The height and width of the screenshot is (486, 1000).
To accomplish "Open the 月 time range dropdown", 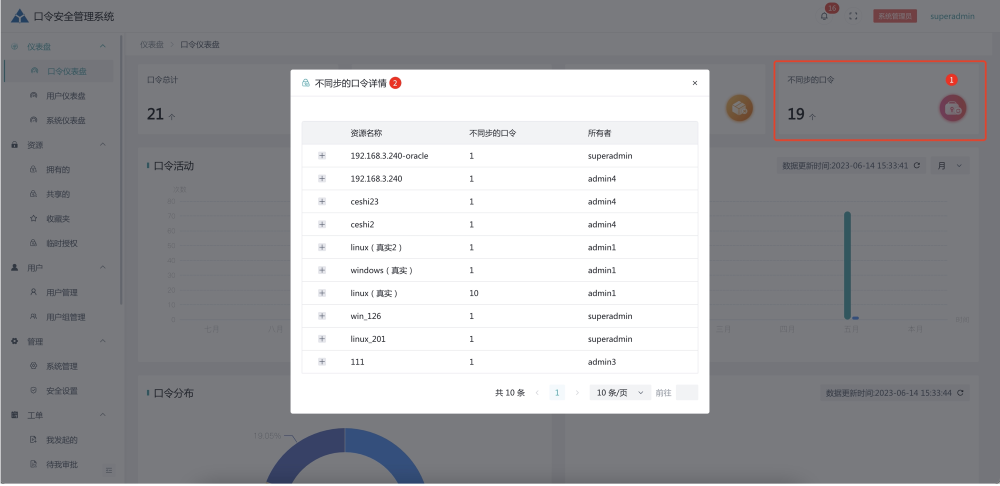I will tap(949, 165).
